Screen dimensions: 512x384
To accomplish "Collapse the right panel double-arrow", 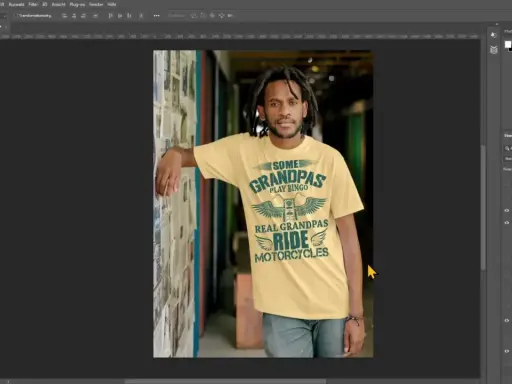I will click(x=497, y=24).
